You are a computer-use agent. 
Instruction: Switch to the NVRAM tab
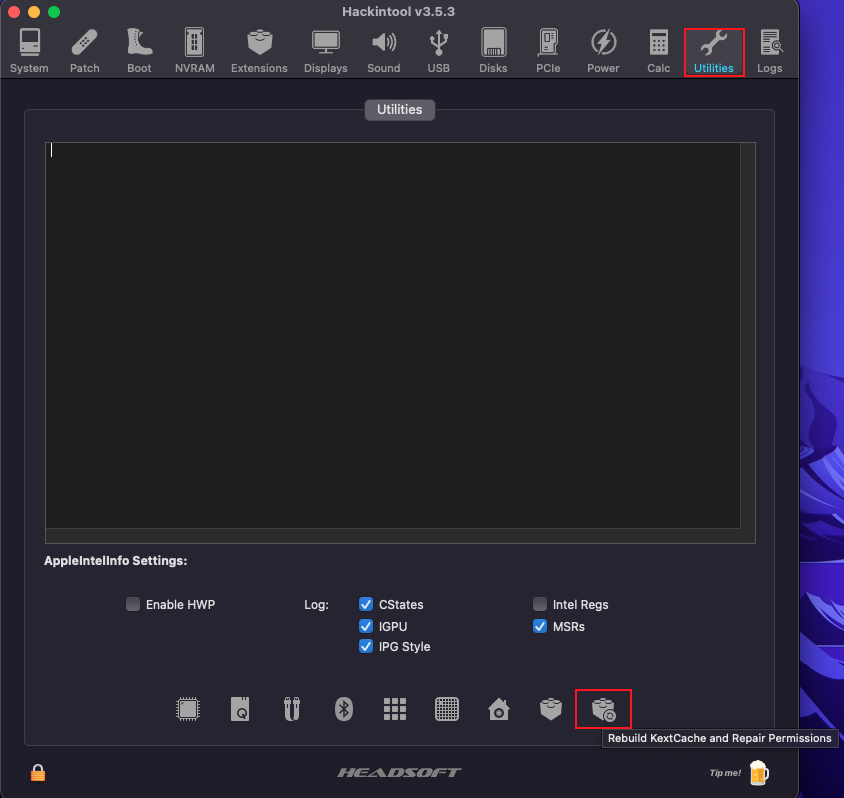(195, 50)
